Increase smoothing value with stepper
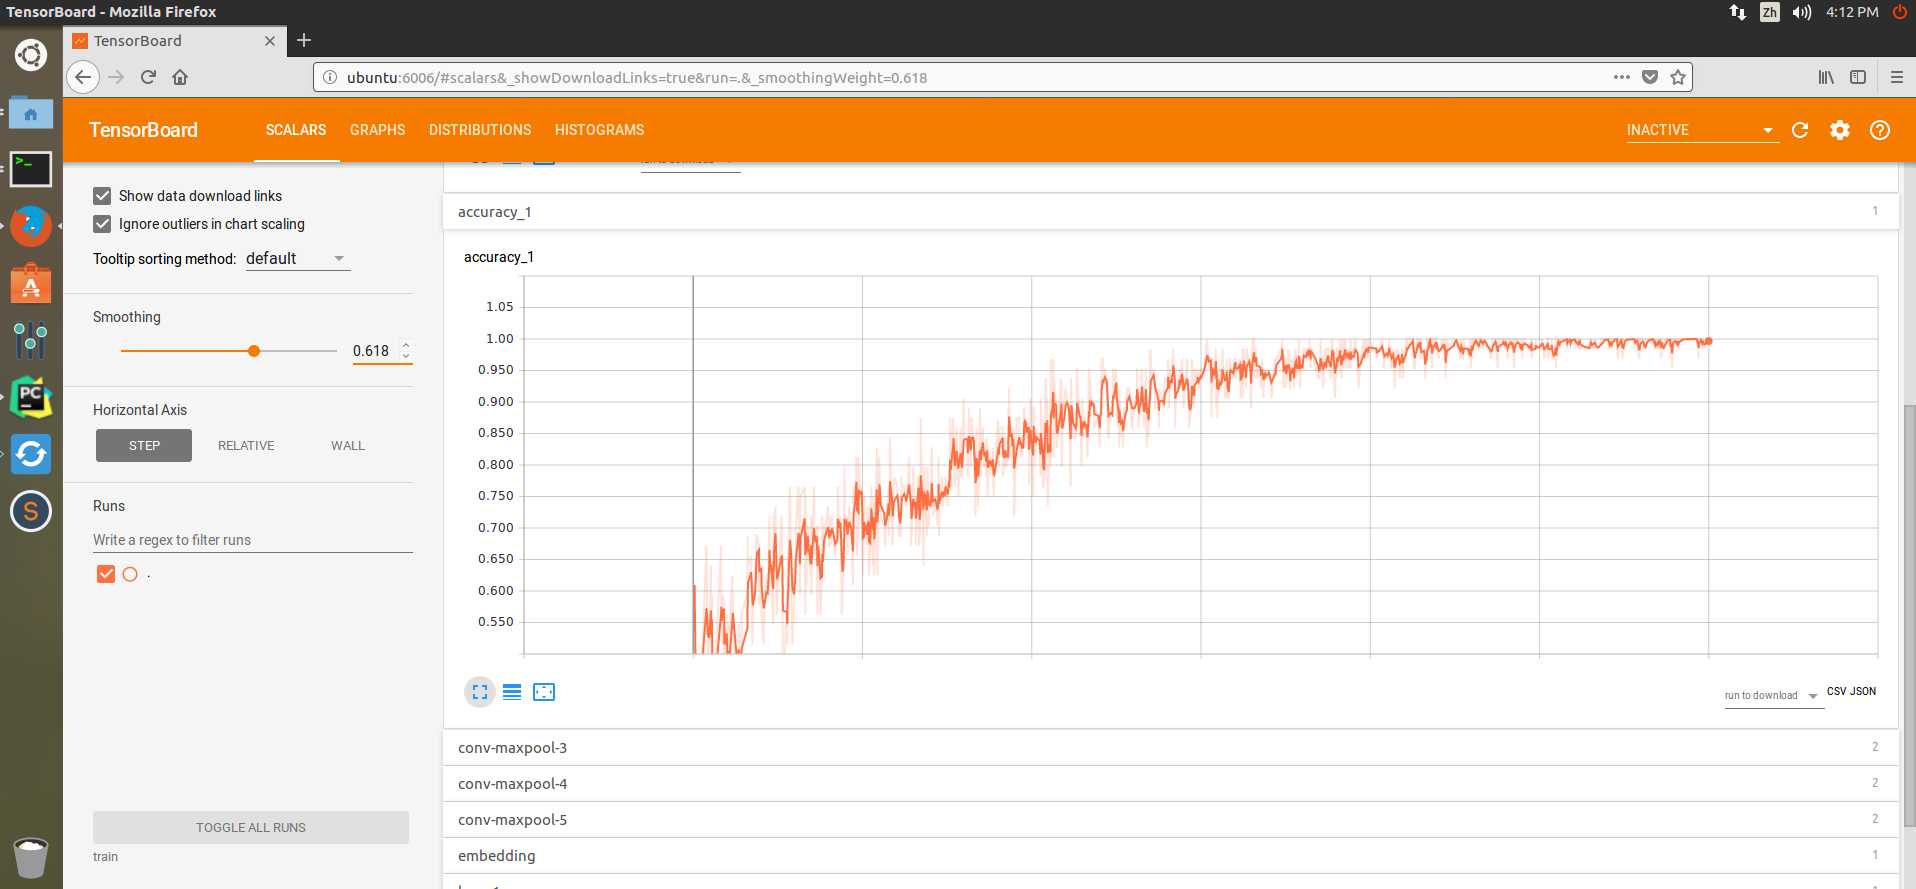The width and height of the screenshot is (1916, 889). pyautogui.click(x=406, y=345)
